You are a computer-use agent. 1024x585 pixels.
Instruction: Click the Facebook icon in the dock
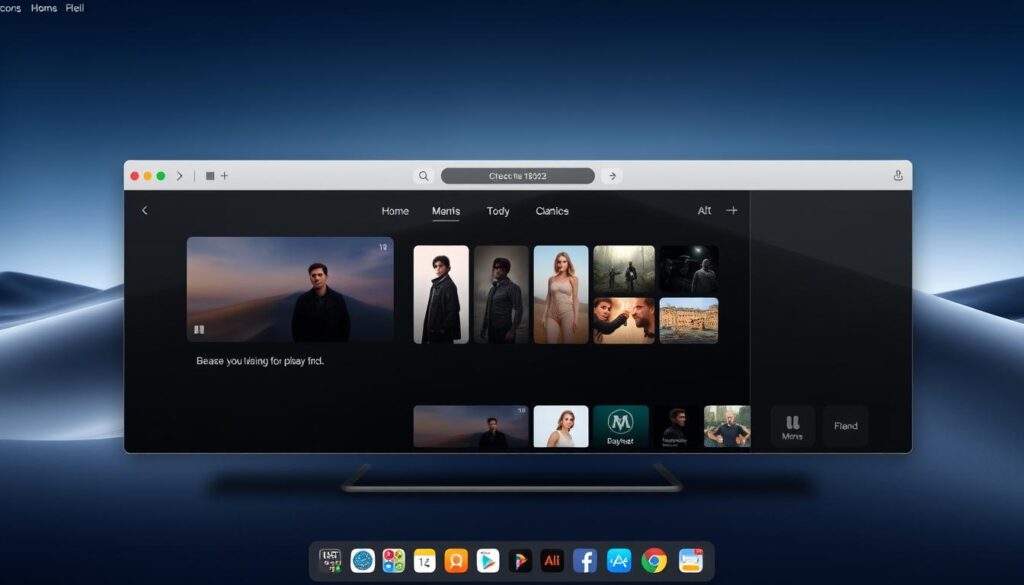(584, 561)
